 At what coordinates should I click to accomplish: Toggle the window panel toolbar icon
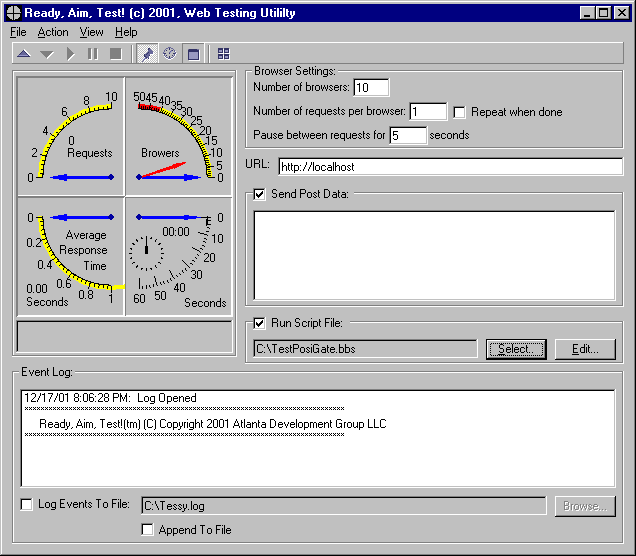click(x=193, y=54)
